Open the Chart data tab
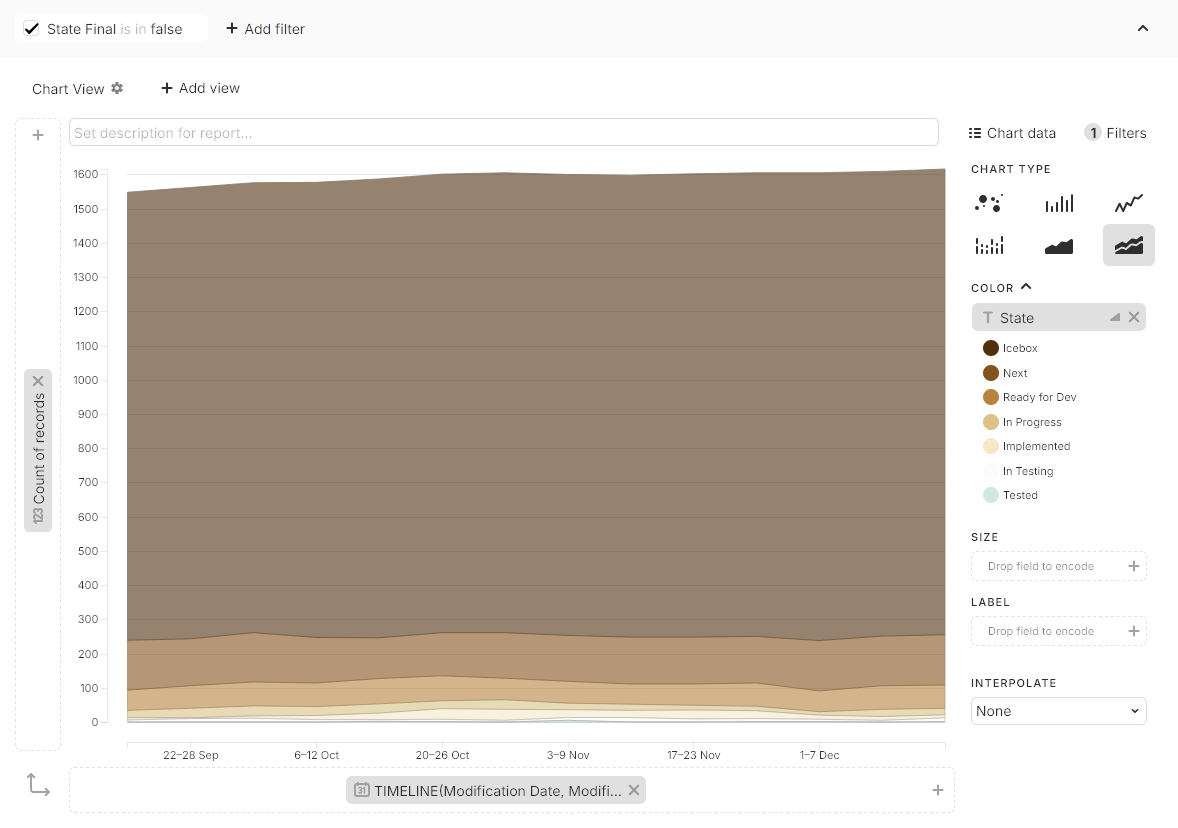1178x828 pixels. [x=1012, y=133]
